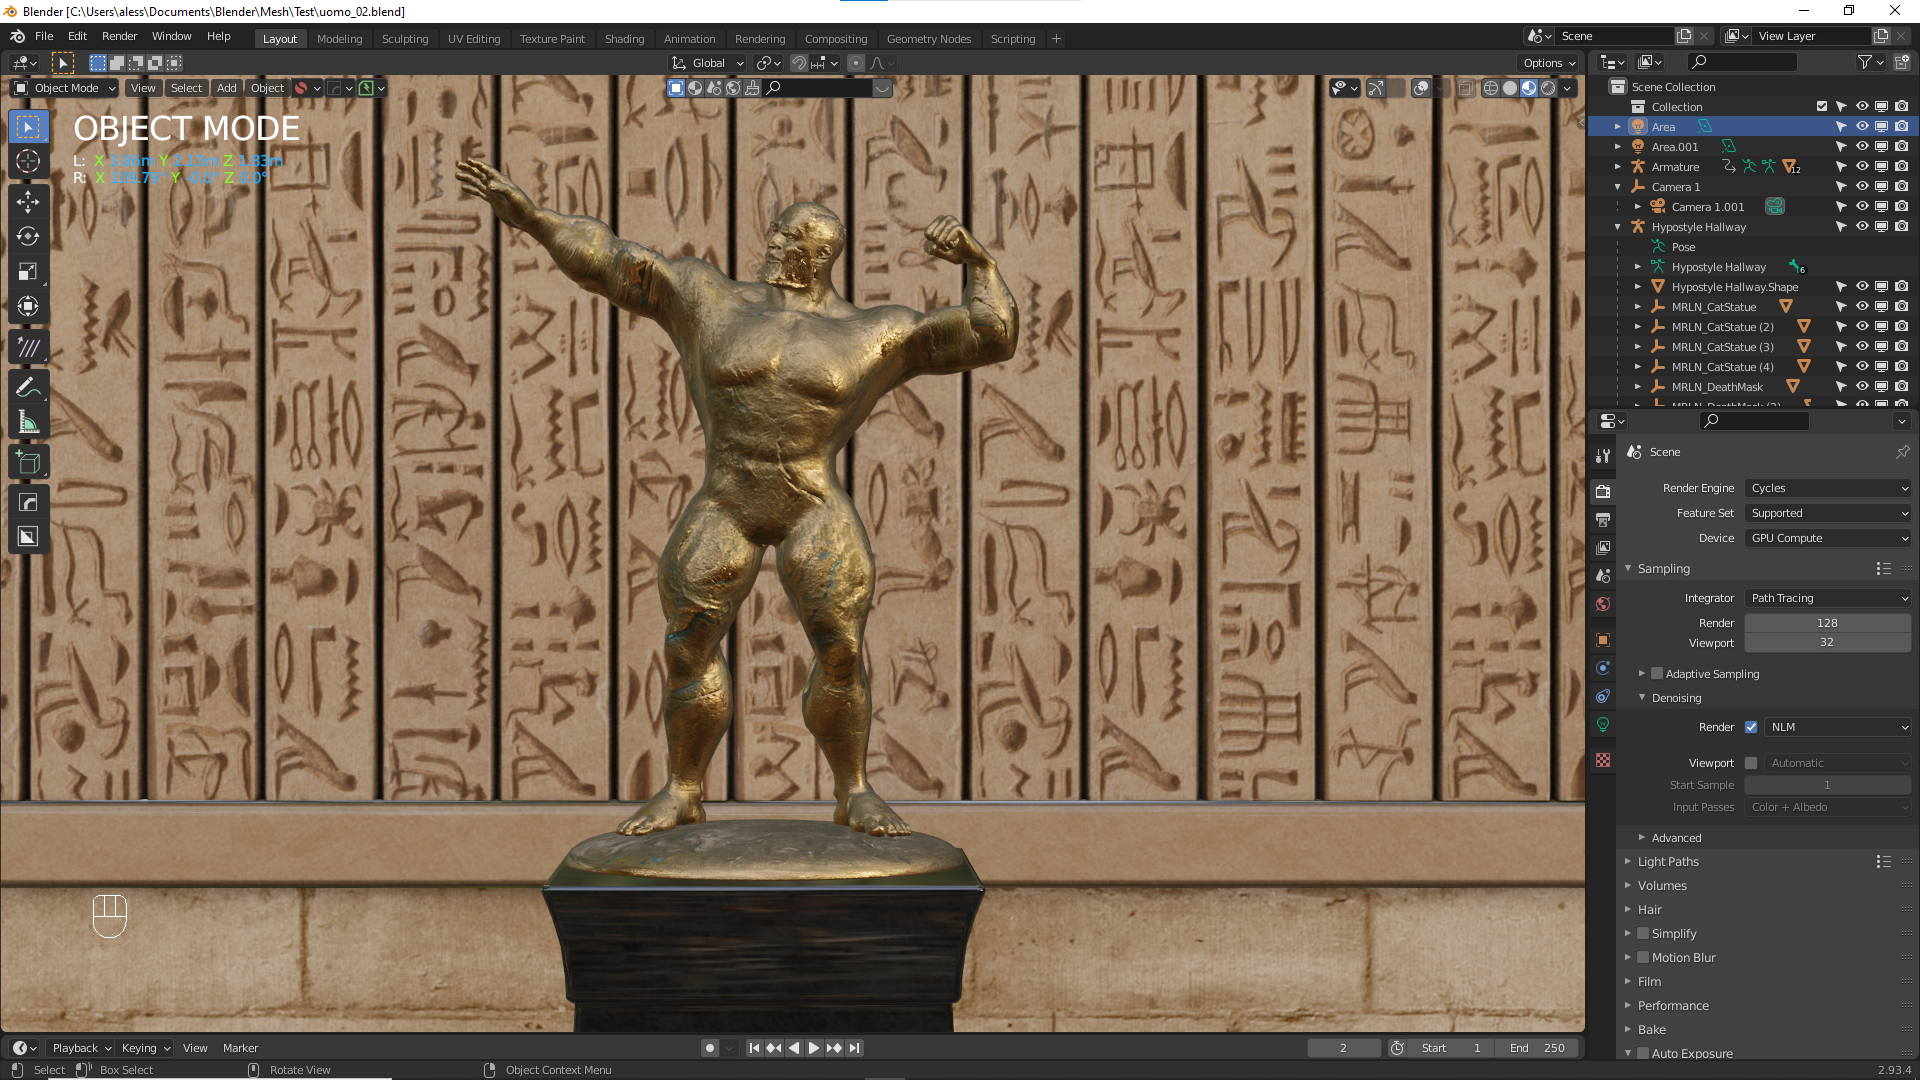
Task: Open the Keying popover in timeline
Action: tap(145, 1048)
